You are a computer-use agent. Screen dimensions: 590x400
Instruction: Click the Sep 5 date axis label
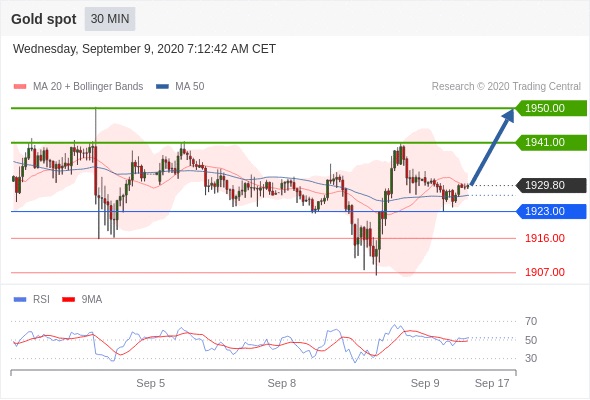(x=151, y=383)
